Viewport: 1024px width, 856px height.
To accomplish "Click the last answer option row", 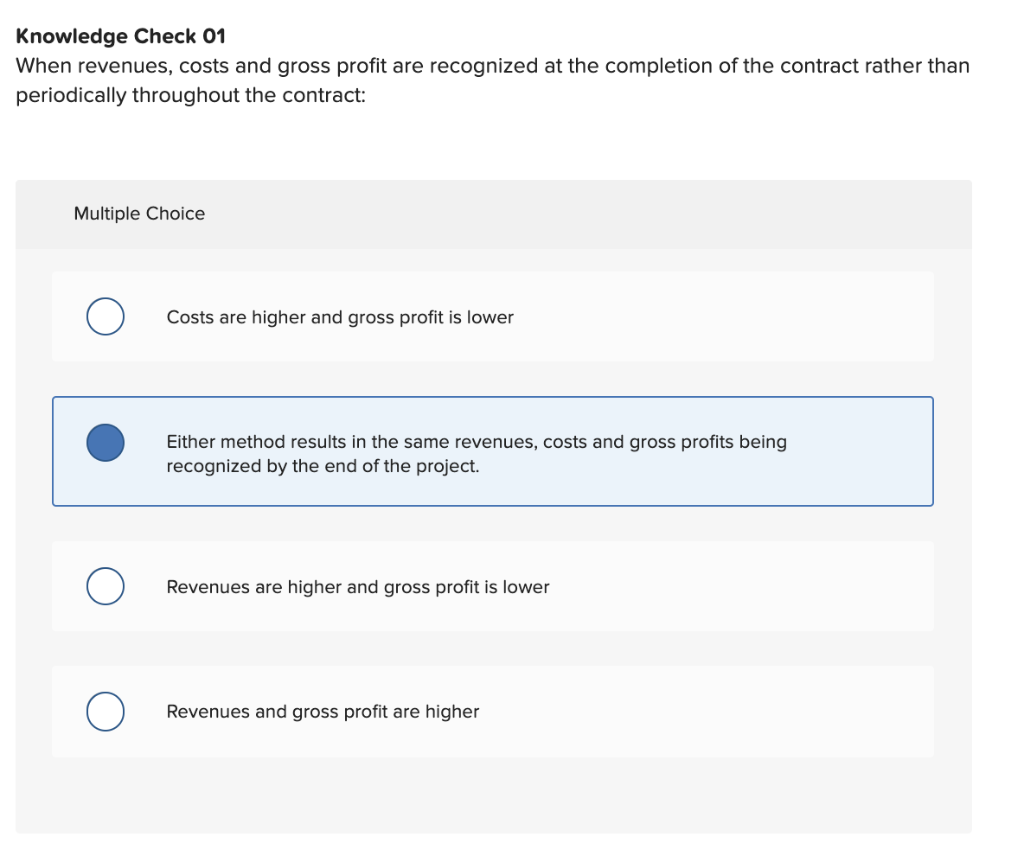I will coord(490,711).
